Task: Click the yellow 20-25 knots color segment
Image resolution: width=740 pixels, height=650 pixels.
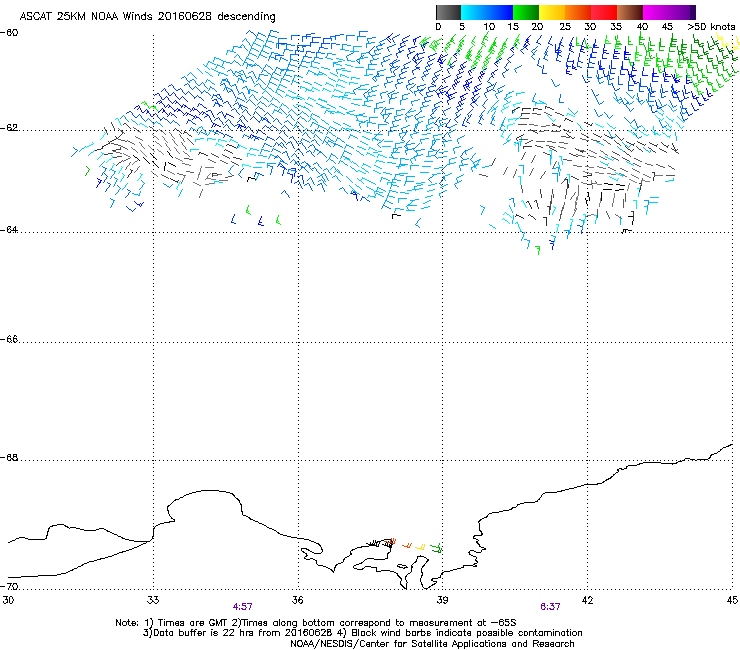Action: coord(552,12)
